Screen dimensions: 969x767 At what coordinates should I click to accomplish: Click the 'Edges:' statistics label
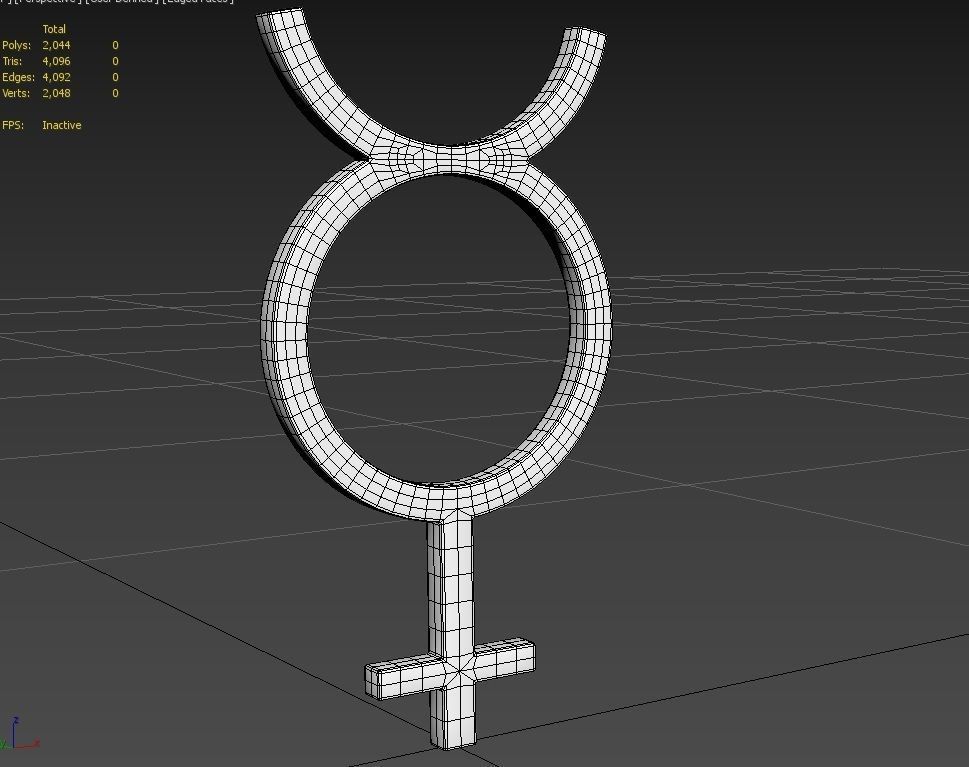tap(19, 77)
